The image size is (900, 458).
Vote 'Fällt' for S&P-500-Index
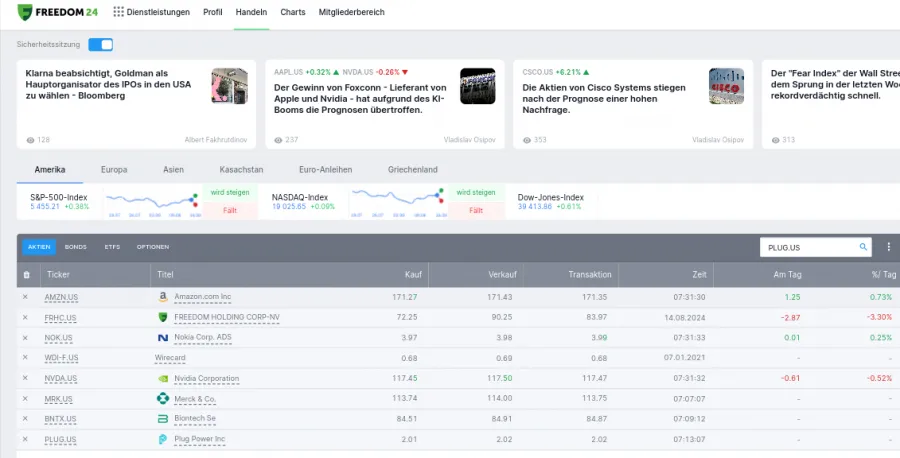pos(230,211)
